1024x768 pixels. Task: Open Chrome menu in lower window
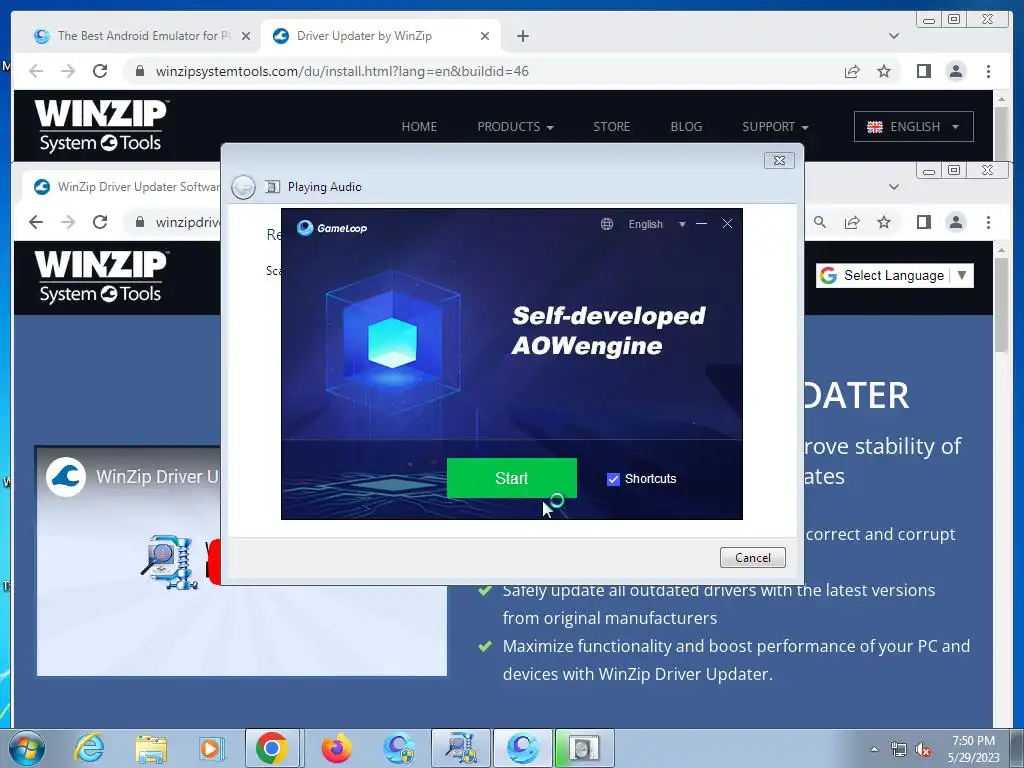(988, 222)
